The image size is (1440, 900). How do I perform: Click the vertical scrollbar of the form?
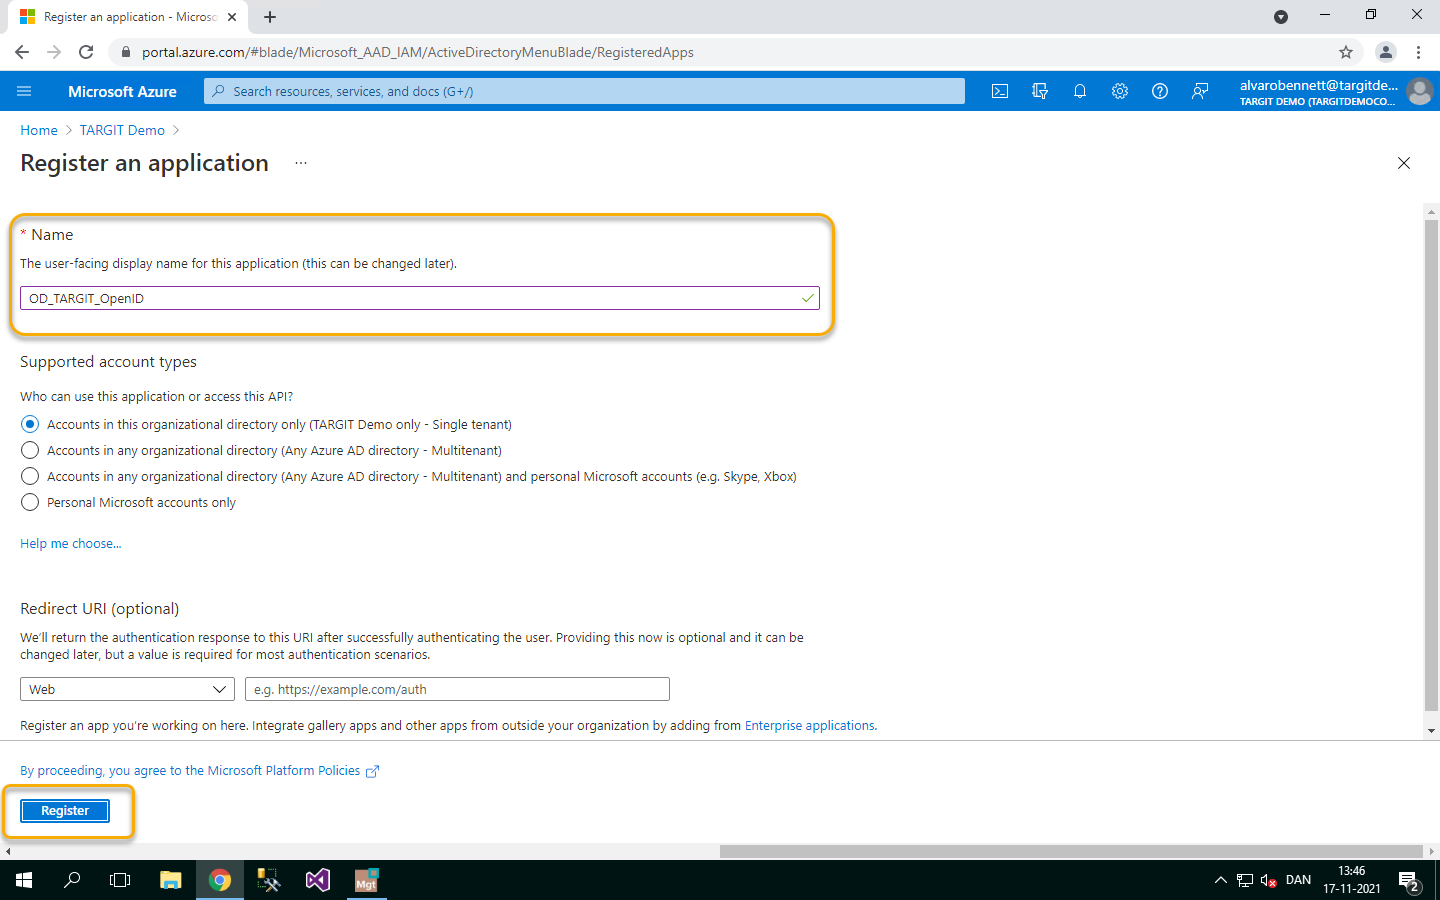(1431, 465)
